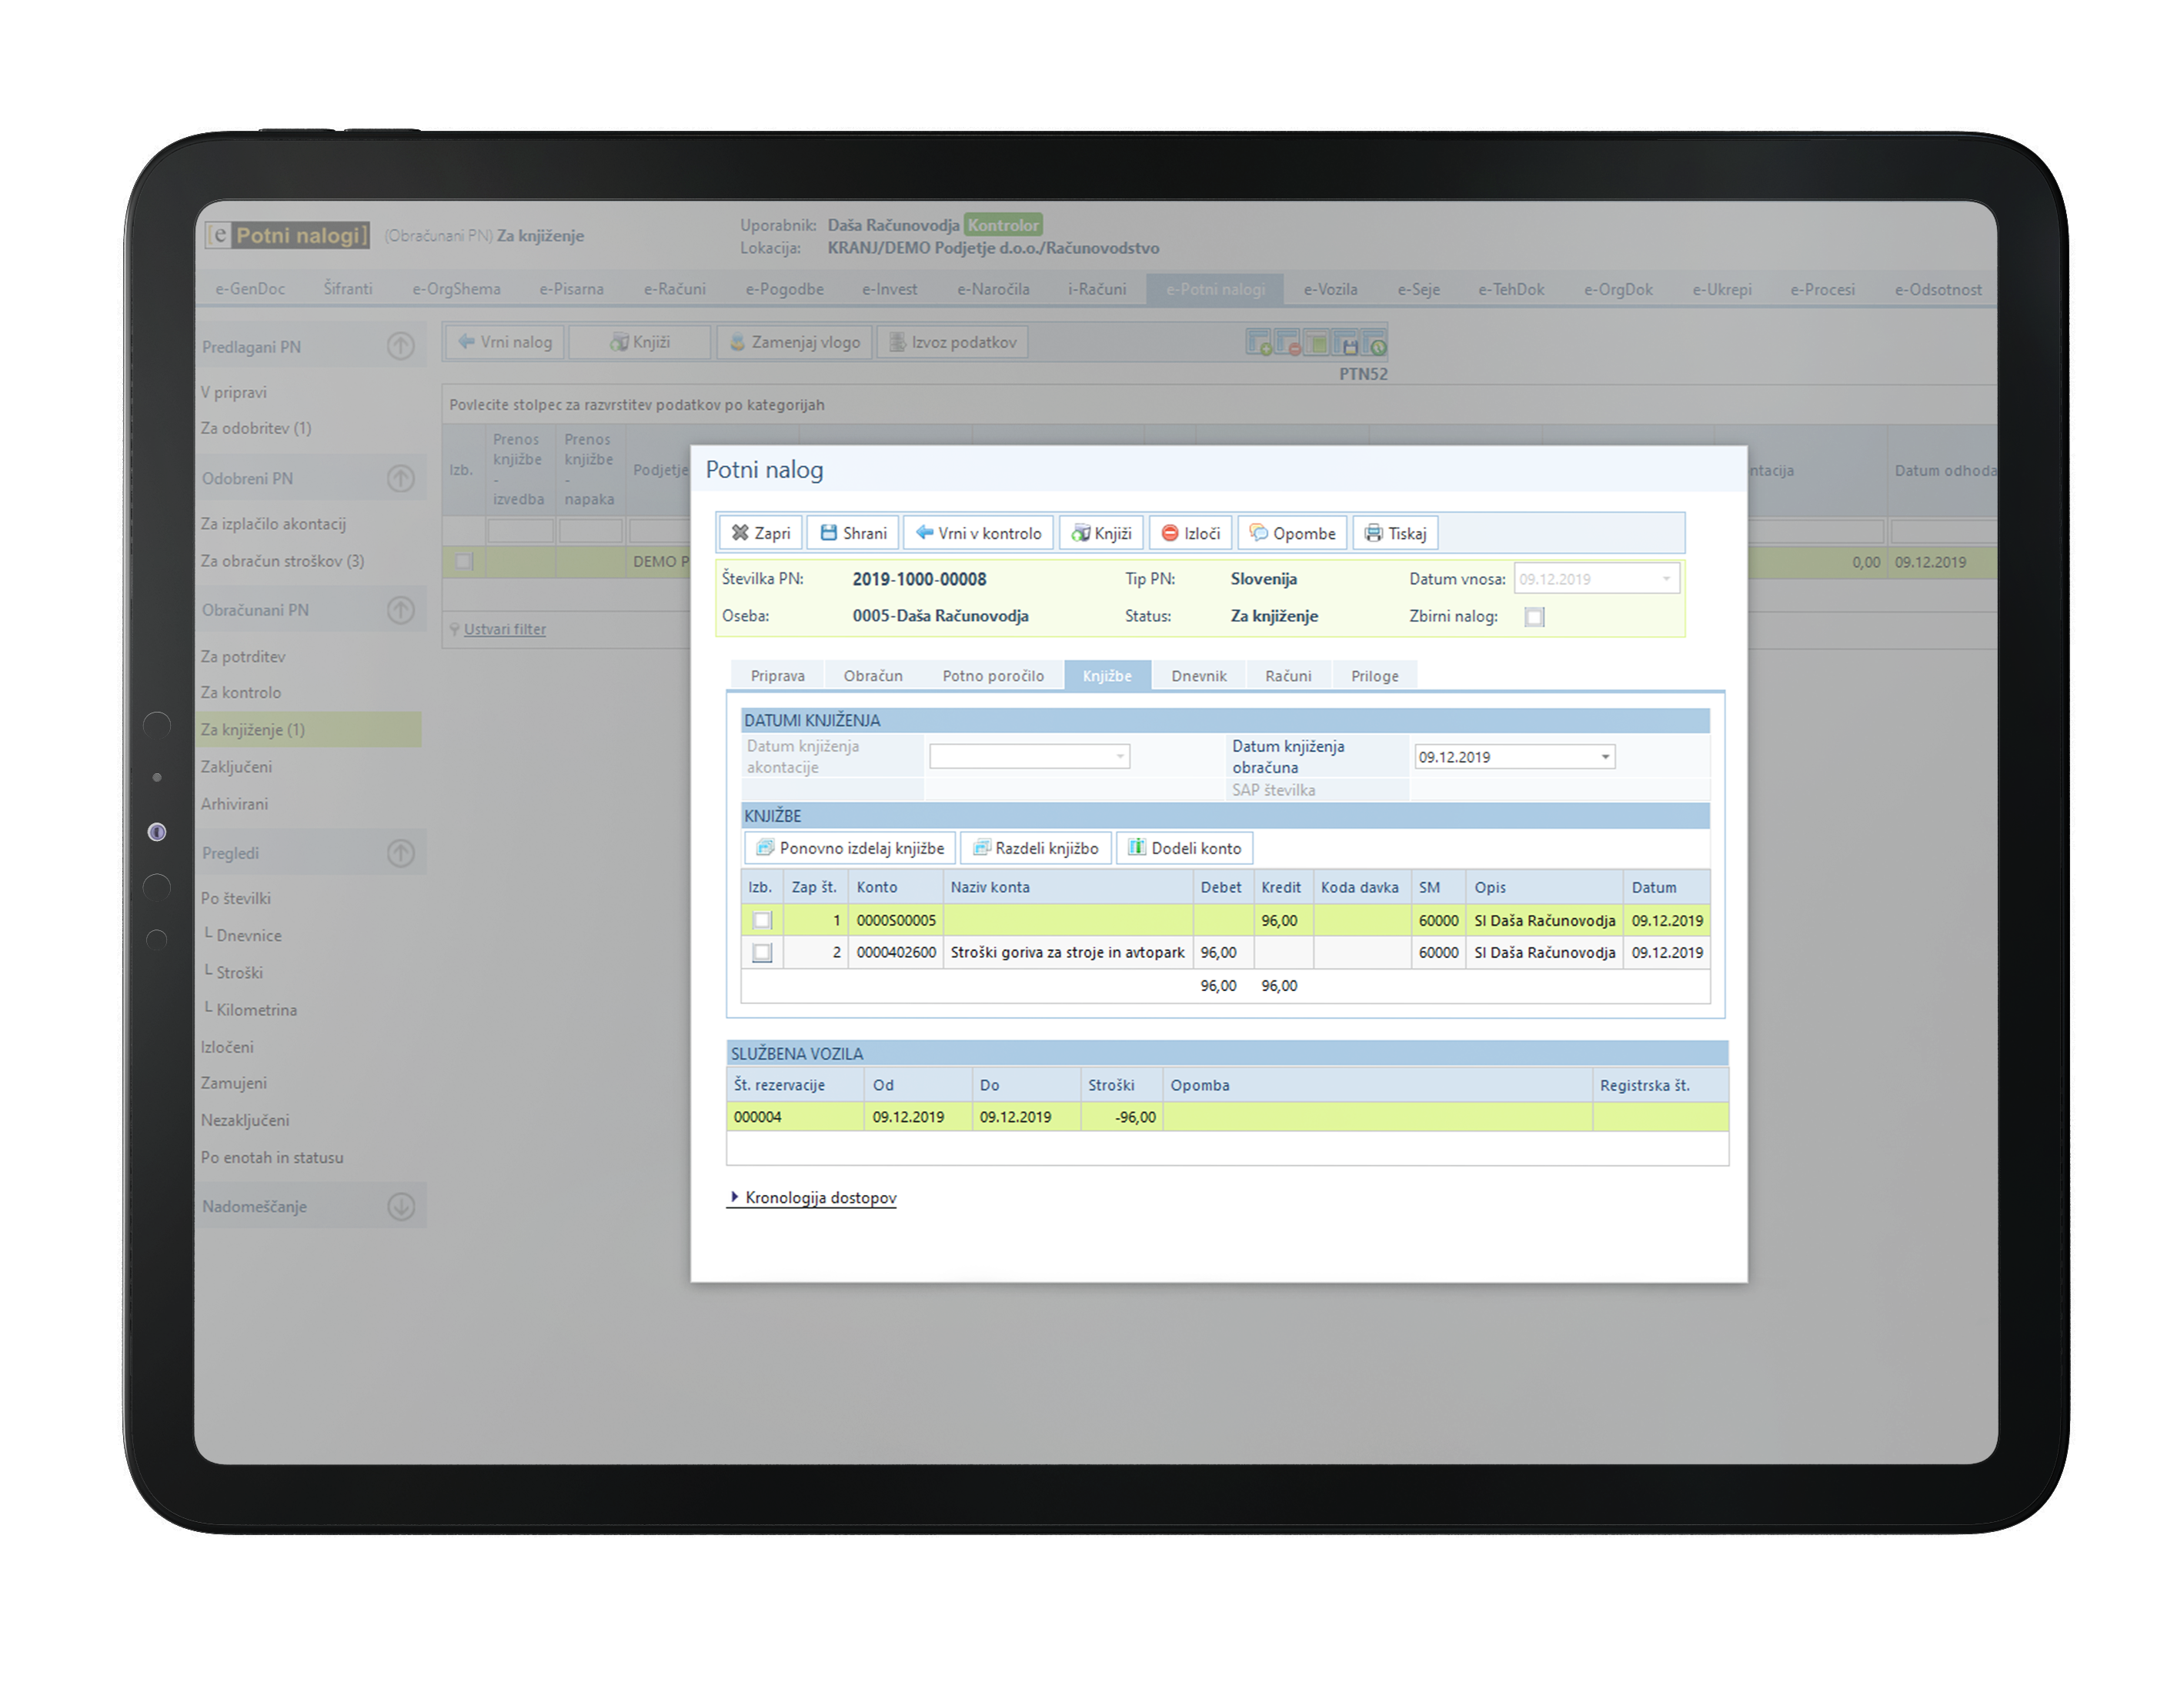
Task: Click the grid layout icon with red minus
Action: [1287, 343]
